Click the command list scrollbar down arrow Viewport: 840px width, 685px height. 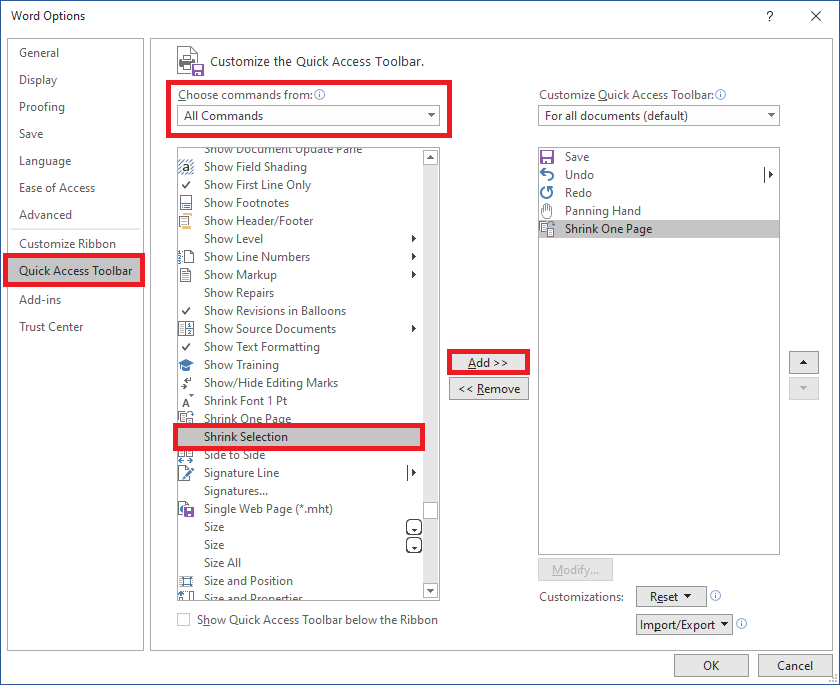coord(431,592)
